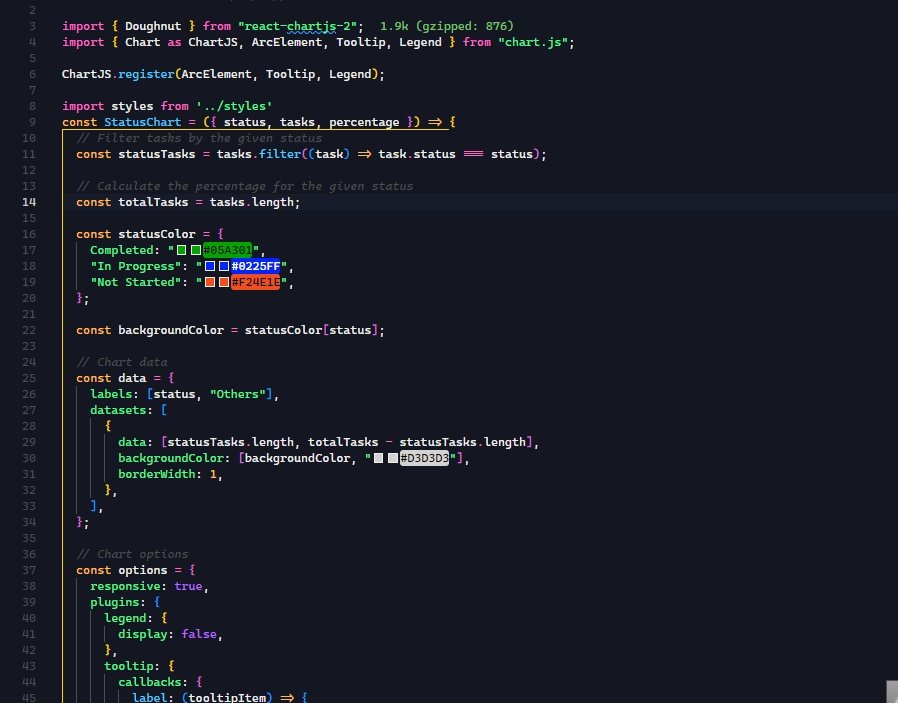The image size is (898, 703).
Task: Click the "// Chart data" comment
Action: (x=121, y=362)
